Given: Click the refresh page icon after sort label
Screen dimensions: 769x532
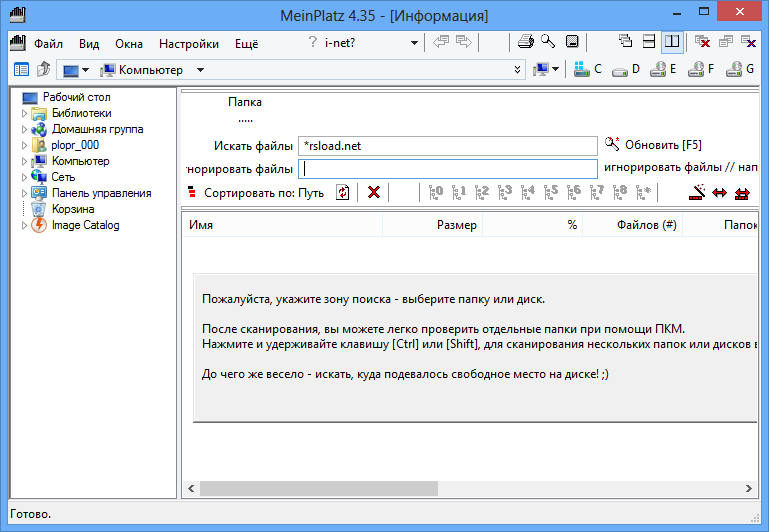Looking at the screenshot, I should click(x=342, y=192).
